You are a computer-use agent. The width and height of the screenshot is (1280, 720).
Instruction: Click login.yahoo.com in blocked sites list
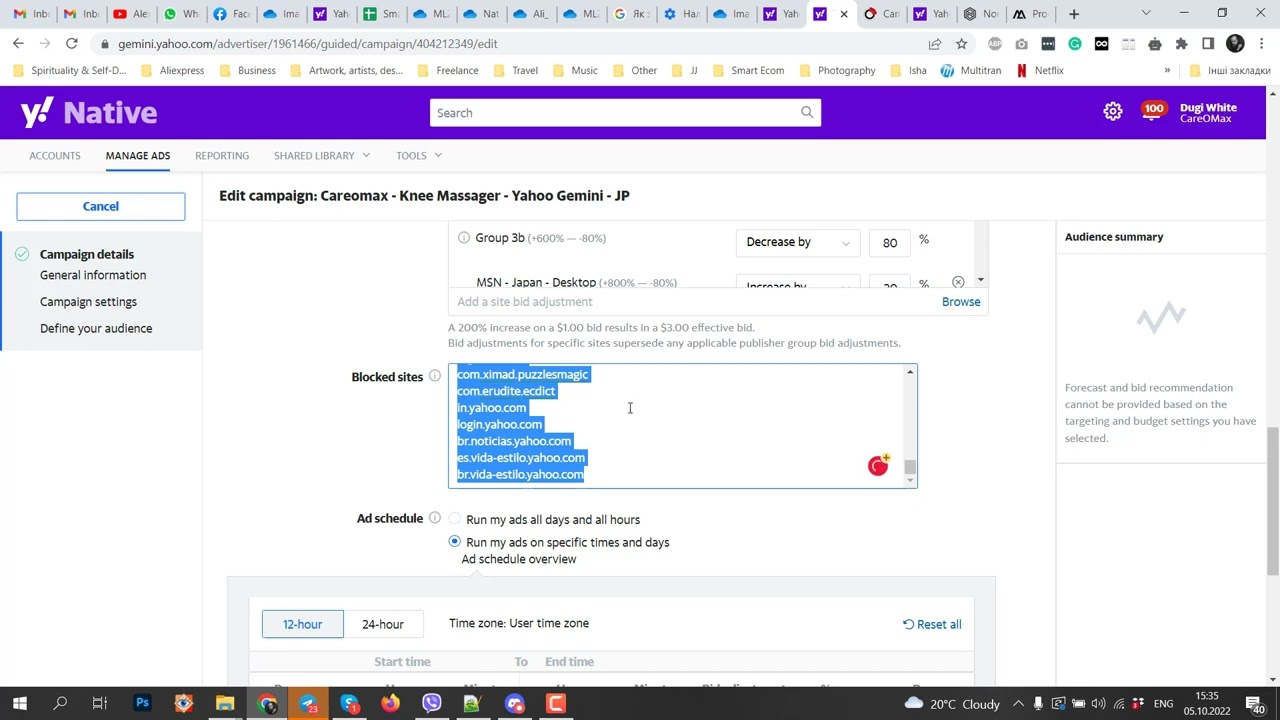point(500,424)
